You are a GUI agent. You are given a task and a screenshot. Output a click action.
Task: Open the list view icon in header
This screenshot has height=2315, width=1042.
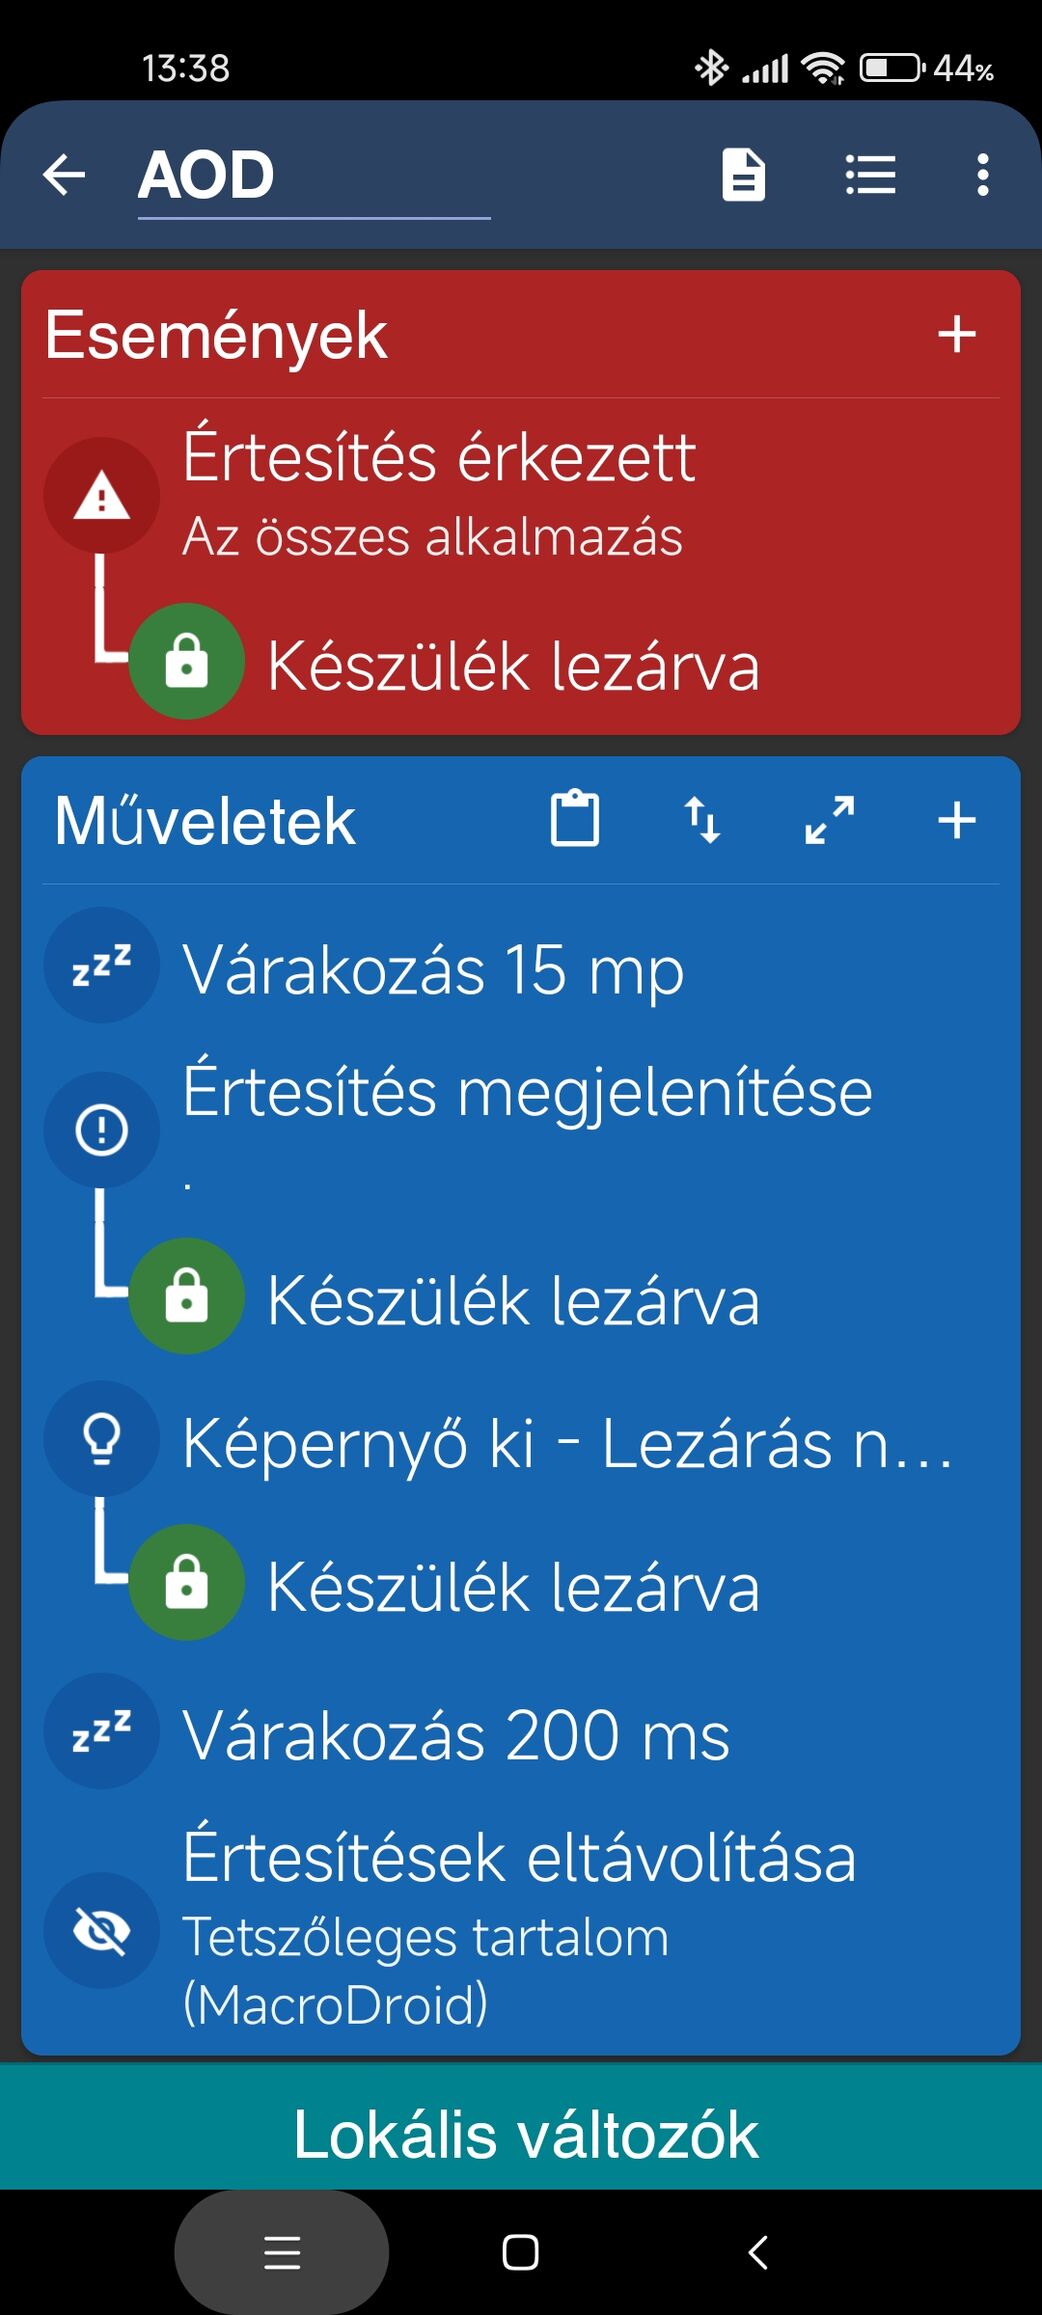870,175
